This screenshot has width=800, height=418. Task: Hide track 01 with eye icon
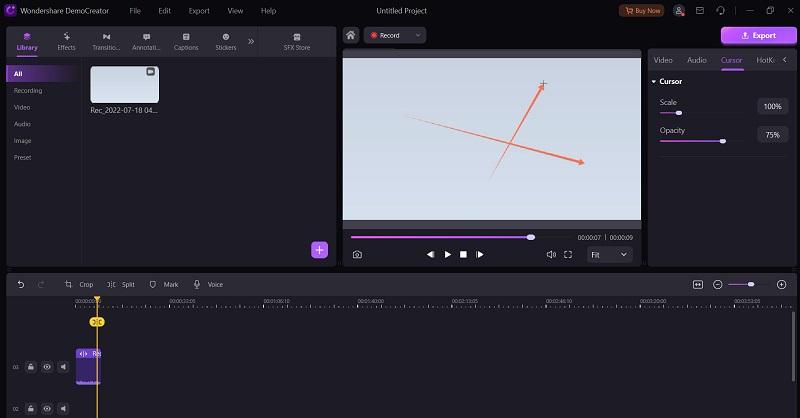coord(47,367)
